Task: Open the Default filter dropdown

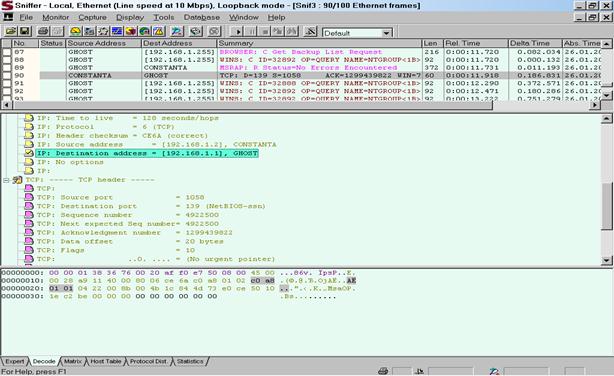Action: 386,33
